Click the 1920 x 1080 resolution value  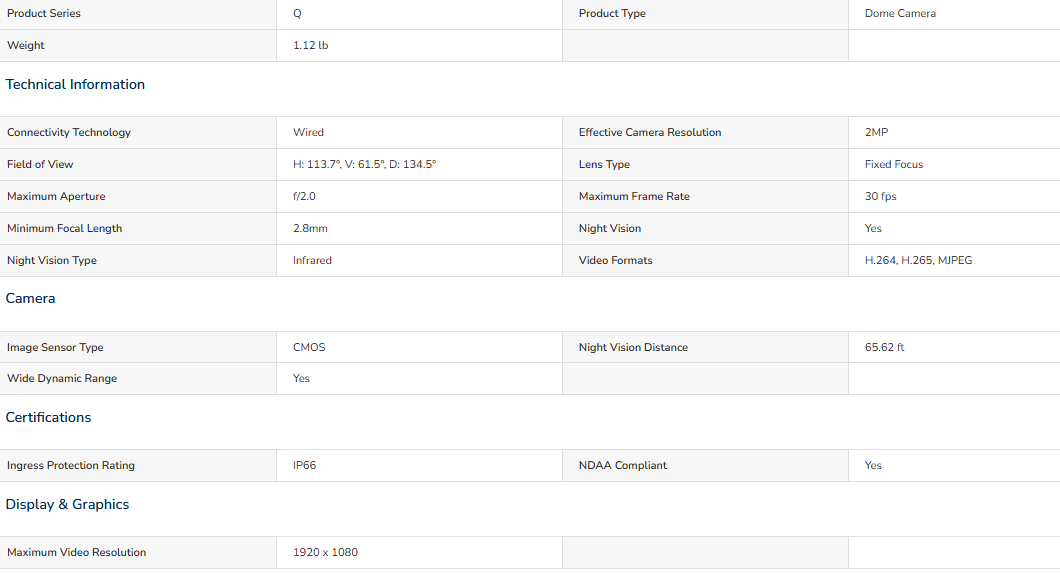pyautogui.click(x=325, y=553)
